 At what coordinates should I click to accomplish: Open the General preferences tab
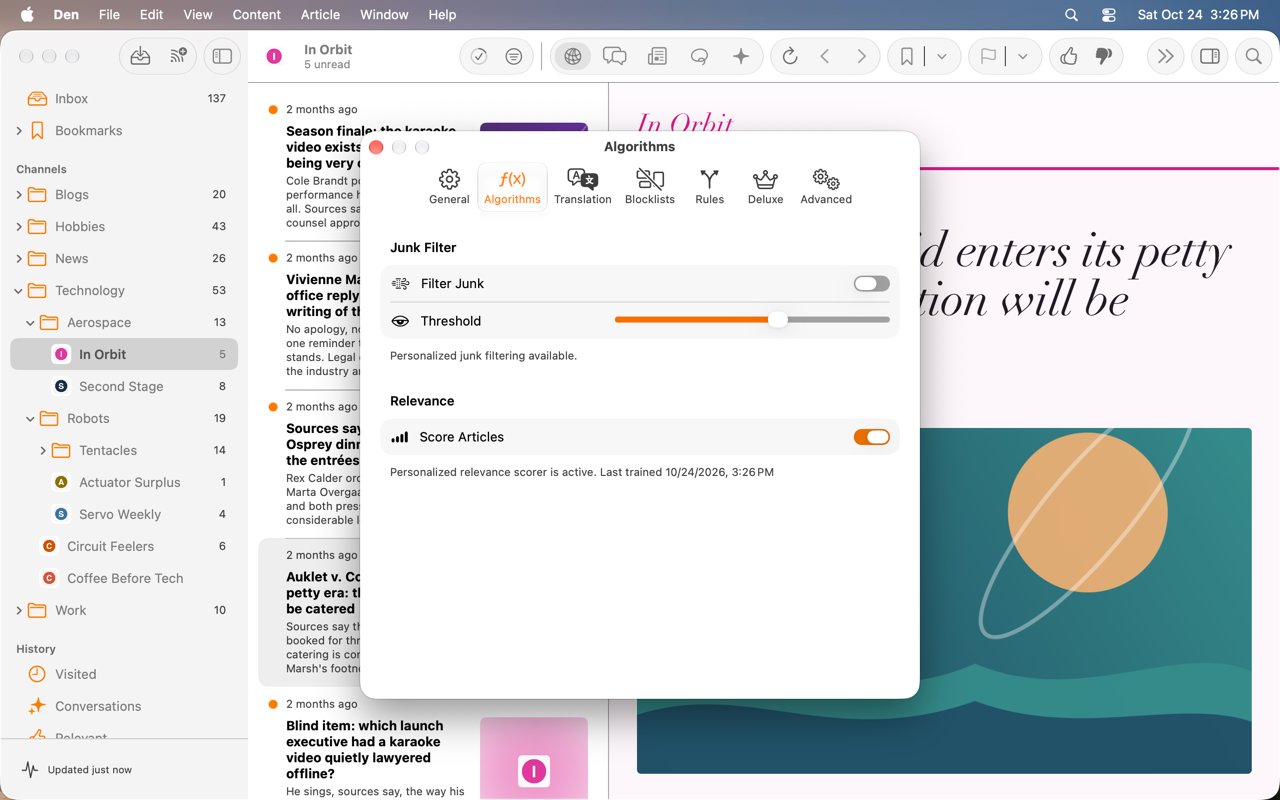click(x=449, y=187)
